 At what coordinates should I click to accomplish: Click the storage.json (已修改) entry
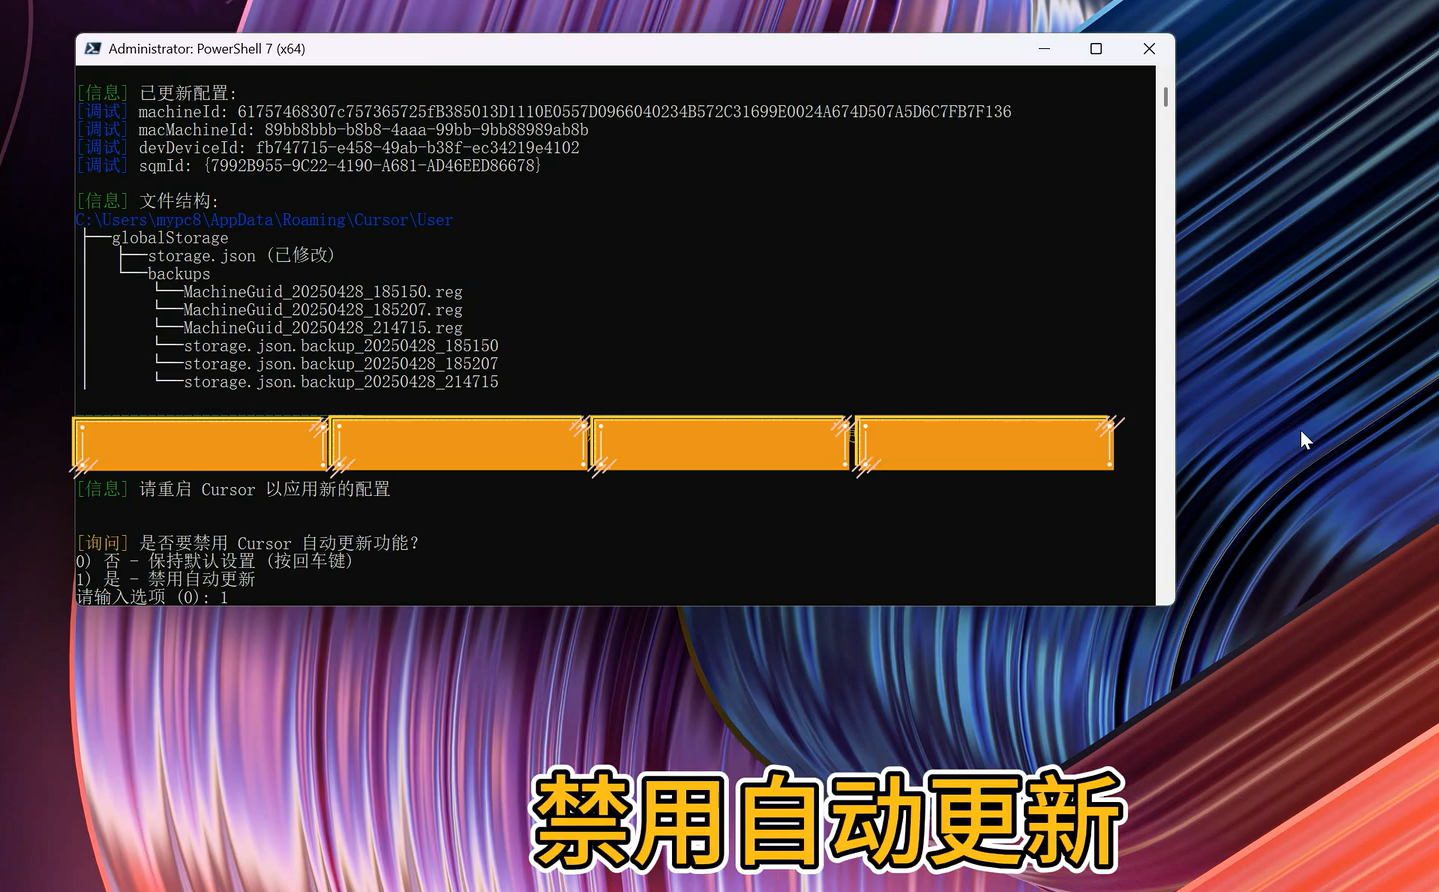pyautogui.click(x=240, y=256)
